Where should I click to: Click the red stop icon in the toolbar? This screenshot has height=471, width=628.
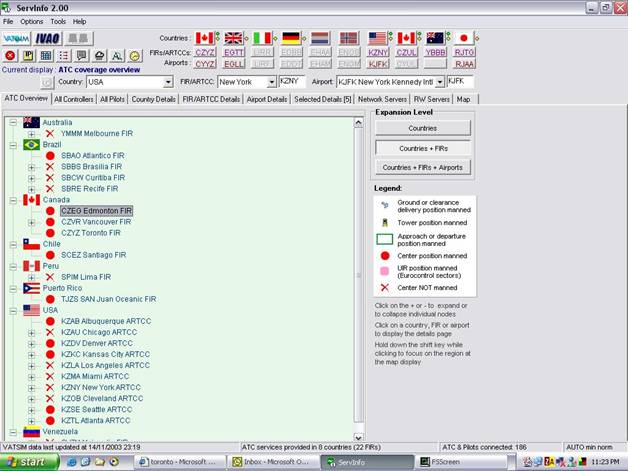[10, 56]
